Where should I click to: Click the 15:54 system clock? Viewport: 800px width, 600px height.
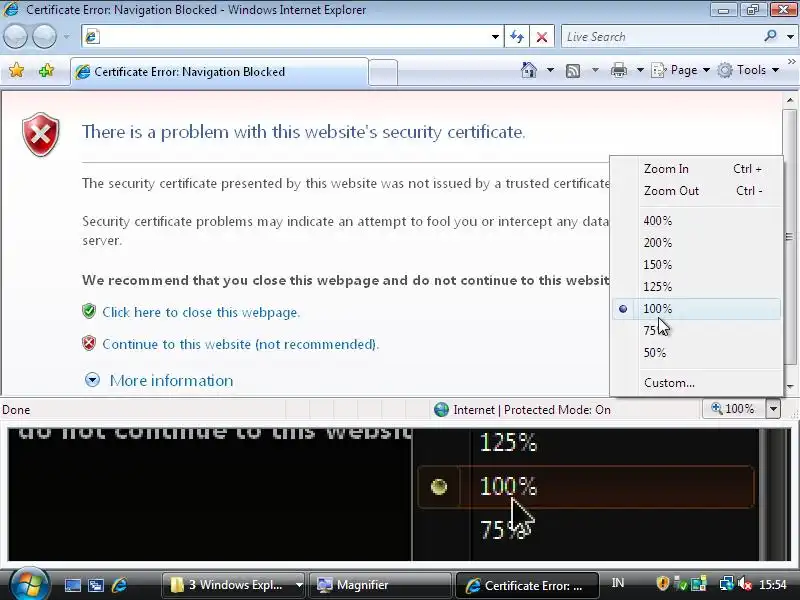772,584
